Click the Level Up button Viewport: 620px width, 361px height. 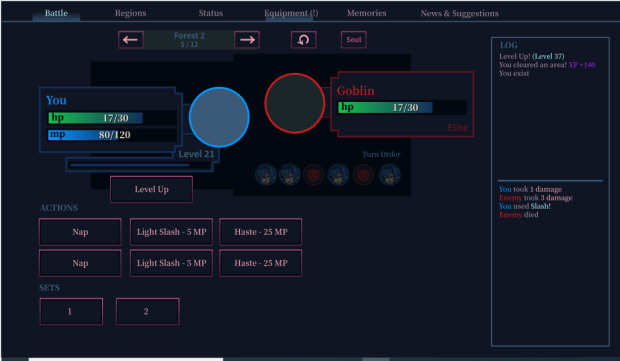[151, 189]
